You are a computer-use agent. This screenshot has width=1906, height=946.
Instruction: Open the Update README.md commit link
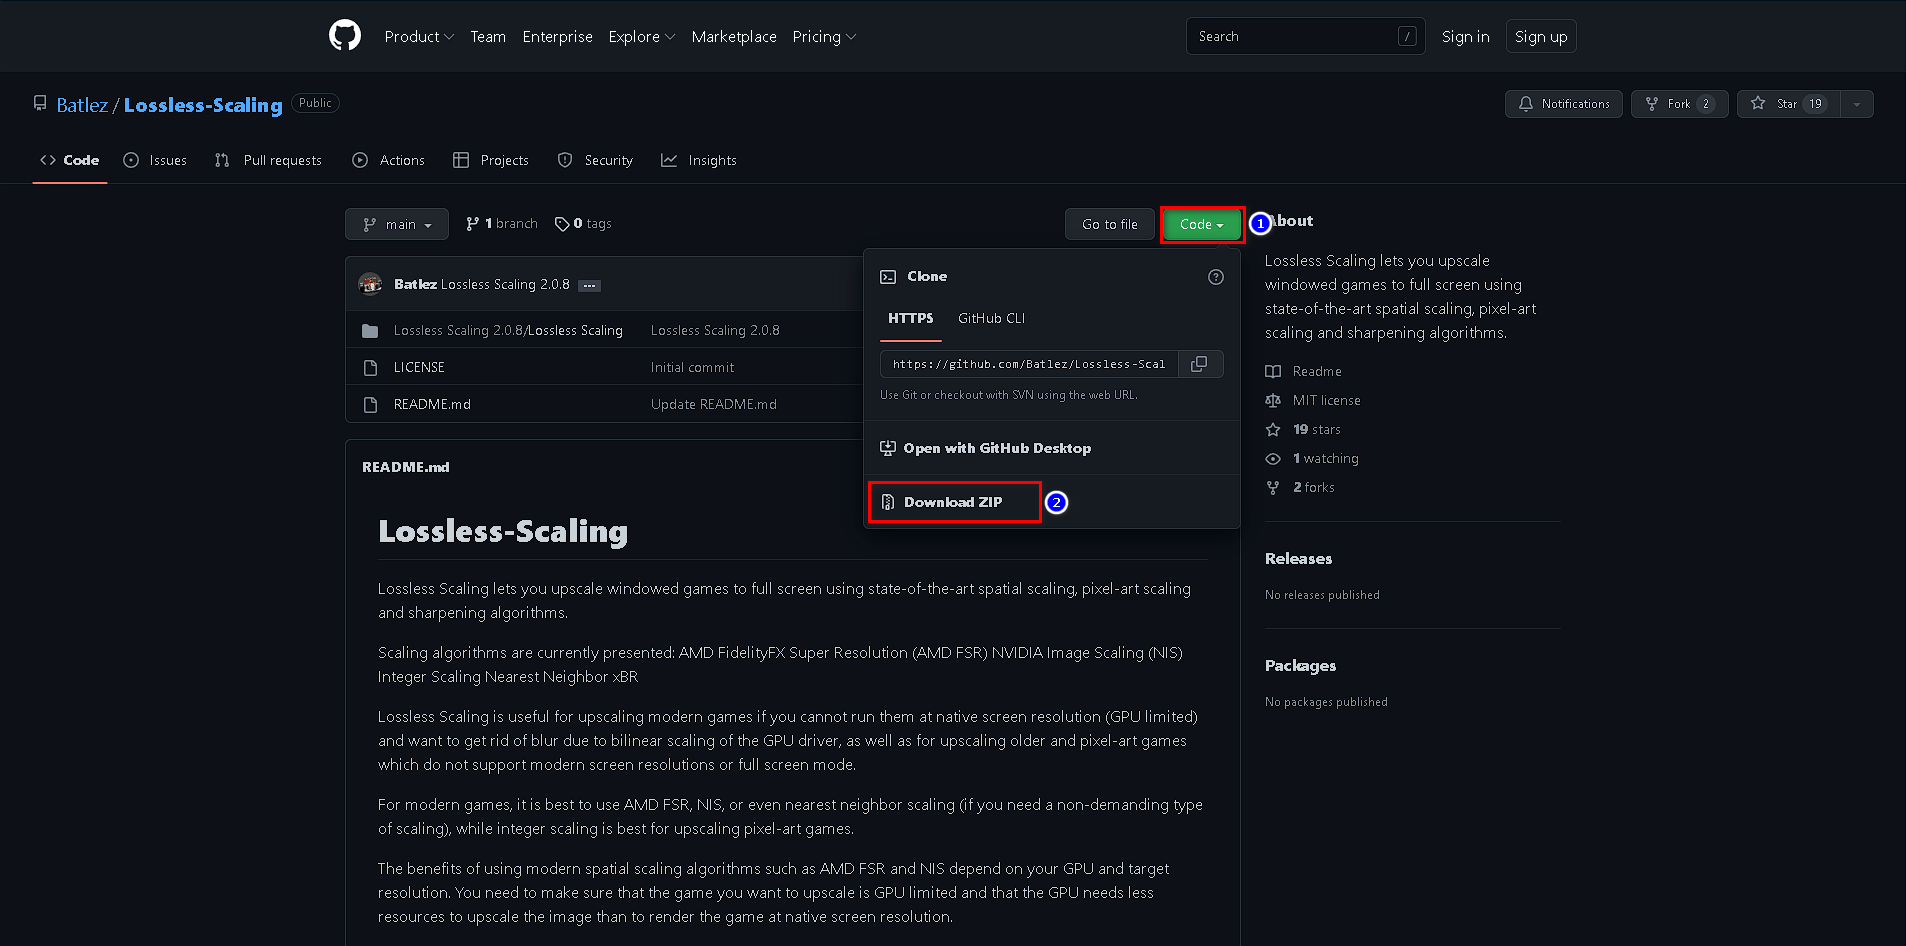click(714, 405)
